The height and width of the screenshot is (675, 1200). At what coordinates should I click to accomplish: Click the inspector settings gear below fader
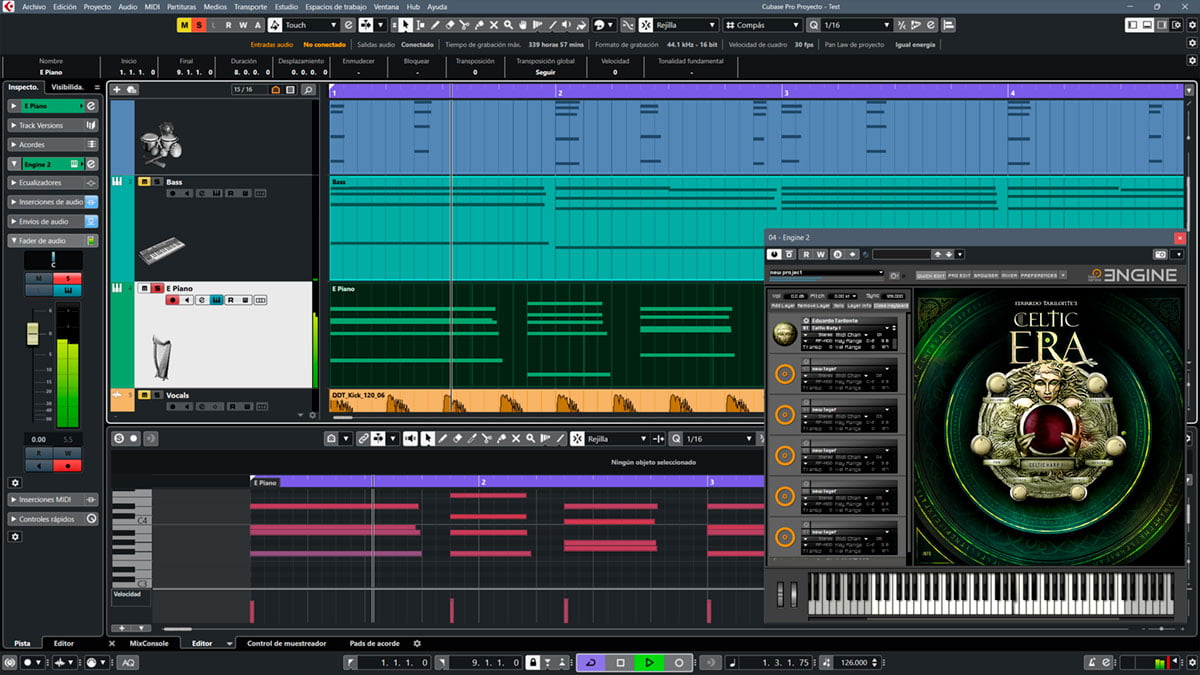[x=15, y=482]
